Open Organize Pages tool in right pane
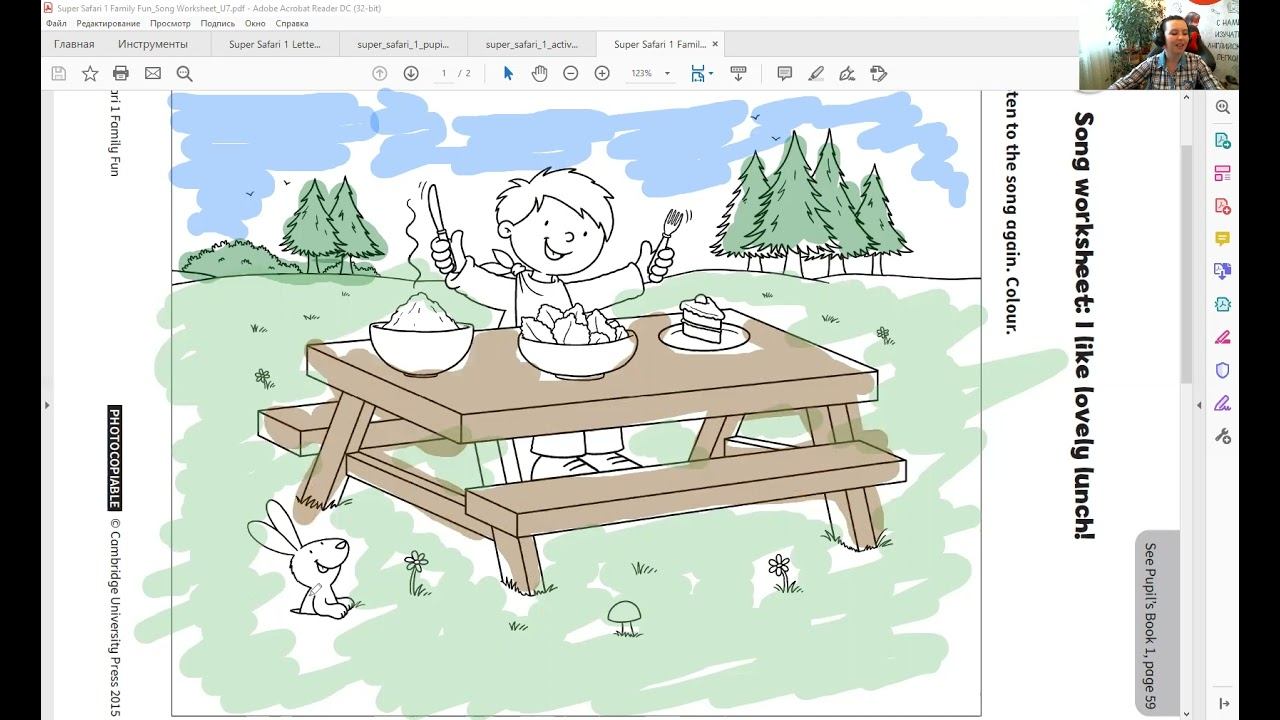1280x720 pixels. [x=1222, y=173]
